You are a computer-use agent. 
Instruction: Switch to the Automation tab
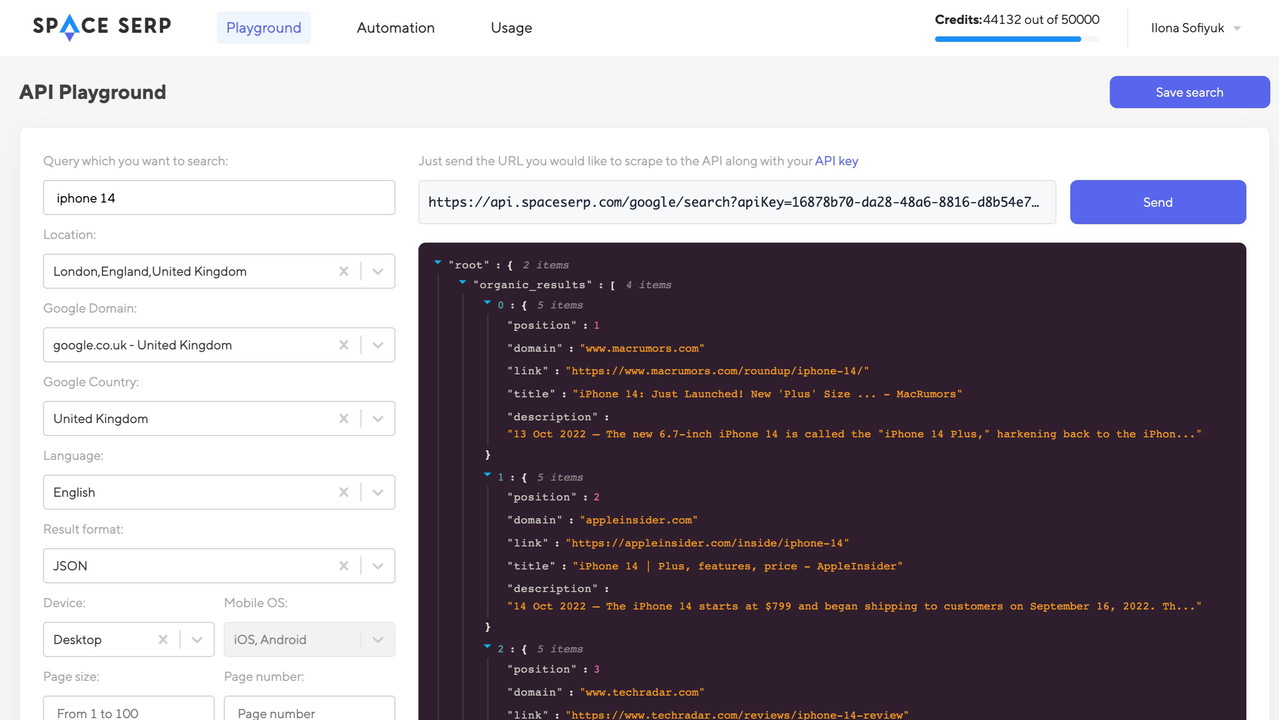pos(395,28)
